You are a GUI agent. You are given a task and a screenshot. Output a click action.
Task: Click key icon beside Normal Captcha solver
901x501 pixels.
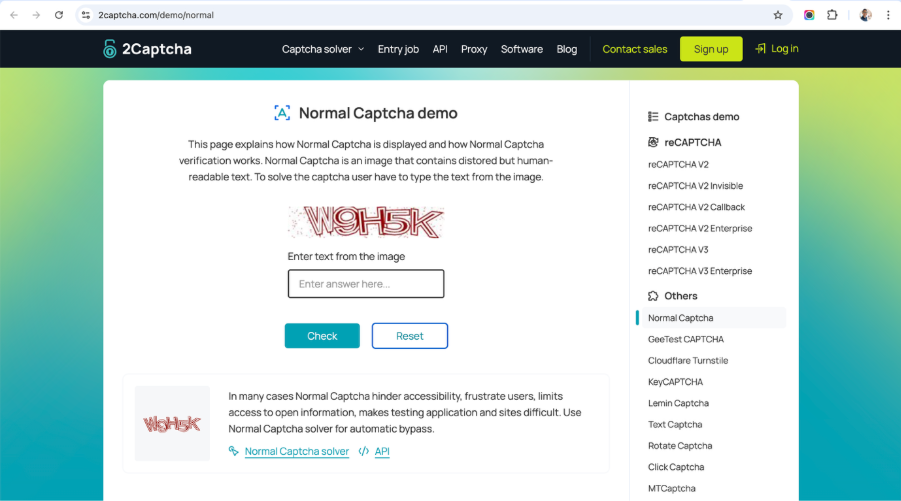click(233, 451)
